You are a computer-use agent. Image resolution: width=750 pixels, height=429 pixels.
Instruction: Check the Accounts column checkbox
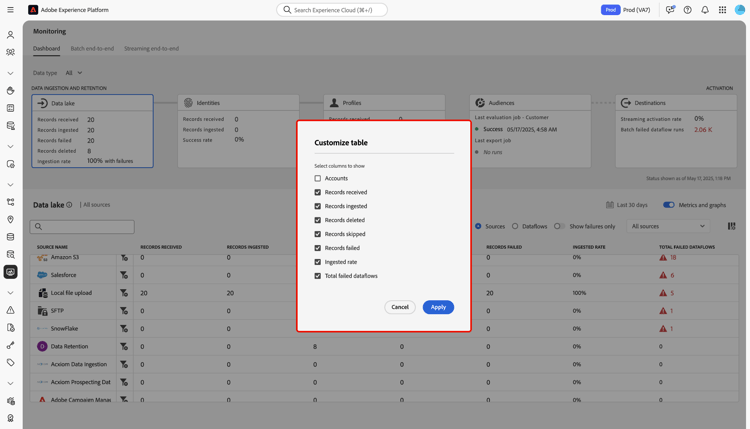tap(318, 178)
